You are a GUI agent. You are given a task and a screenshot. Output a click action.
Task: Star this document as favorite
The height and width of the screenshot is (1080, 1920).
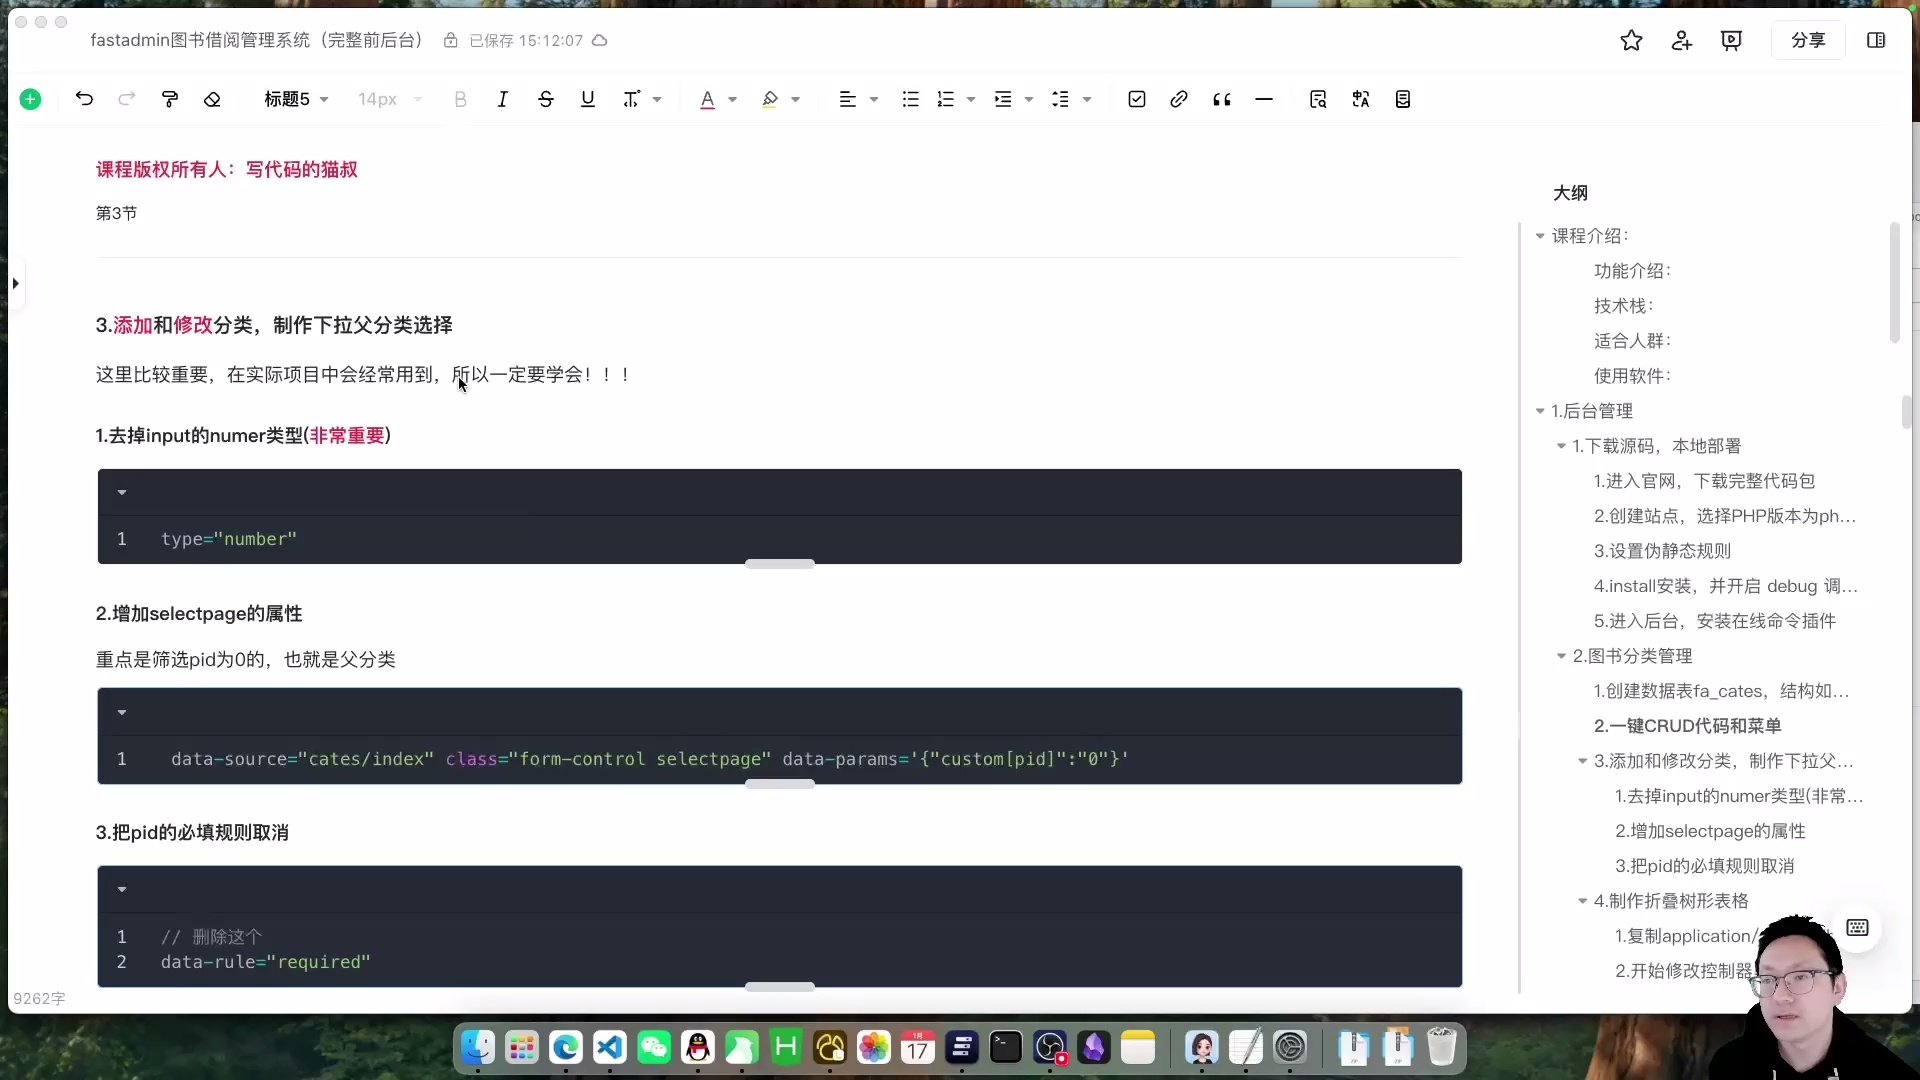click(1631, 40)
